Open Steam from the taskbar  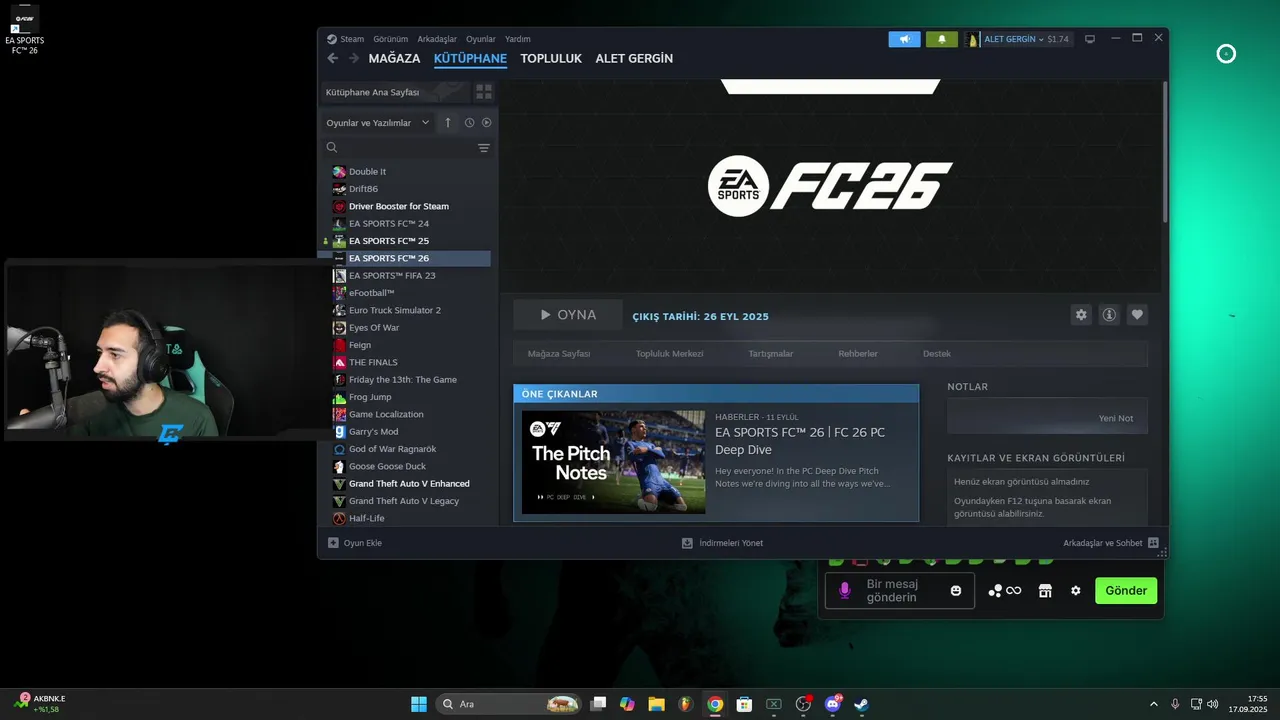(x=861, y=704)
